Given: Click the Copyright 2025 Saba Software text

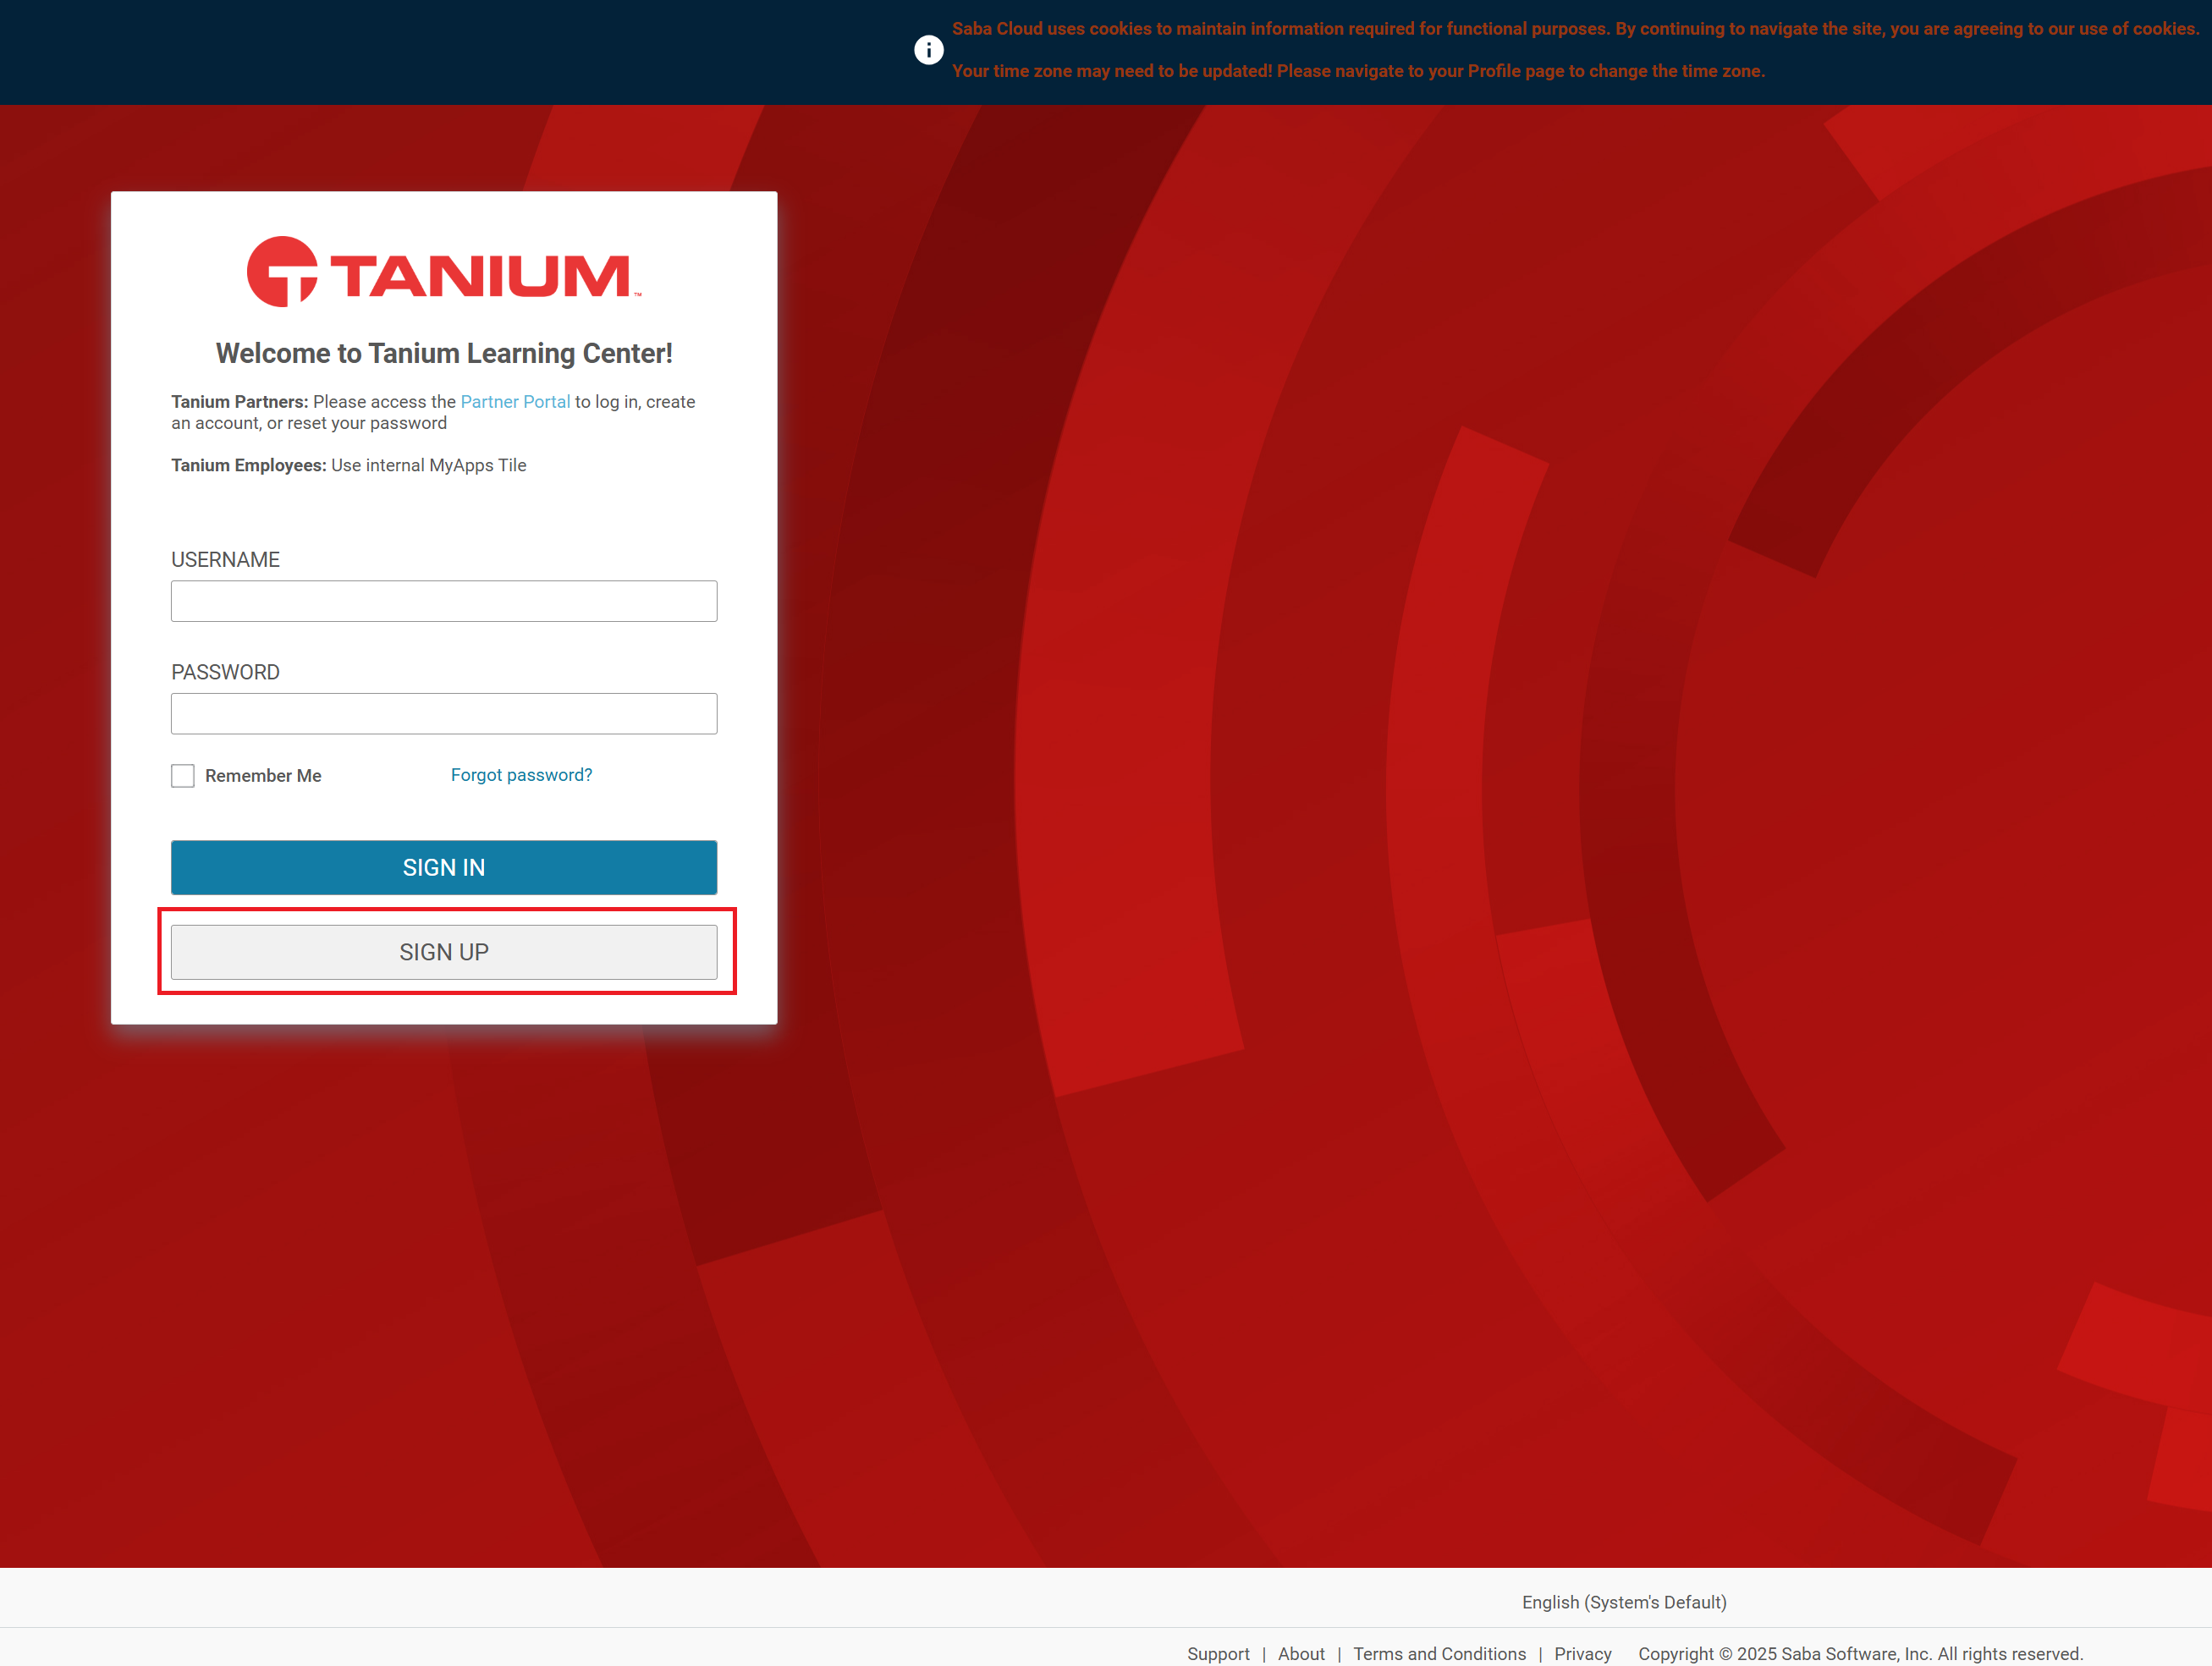Looking at the screenshot, I should coord(1860,1654).
